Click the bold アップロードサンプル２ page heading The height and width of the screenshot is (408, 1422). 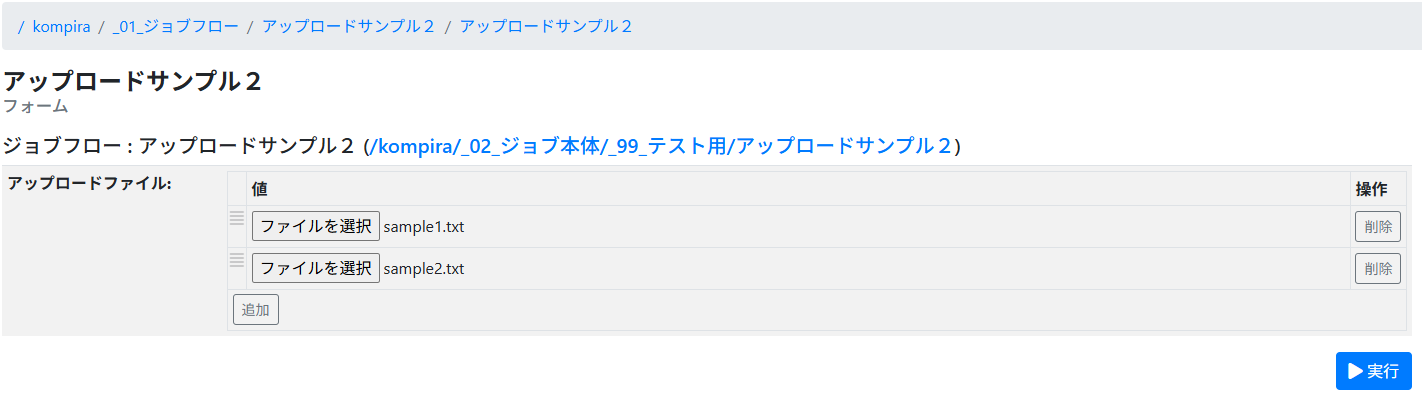[x=132, y=81]
